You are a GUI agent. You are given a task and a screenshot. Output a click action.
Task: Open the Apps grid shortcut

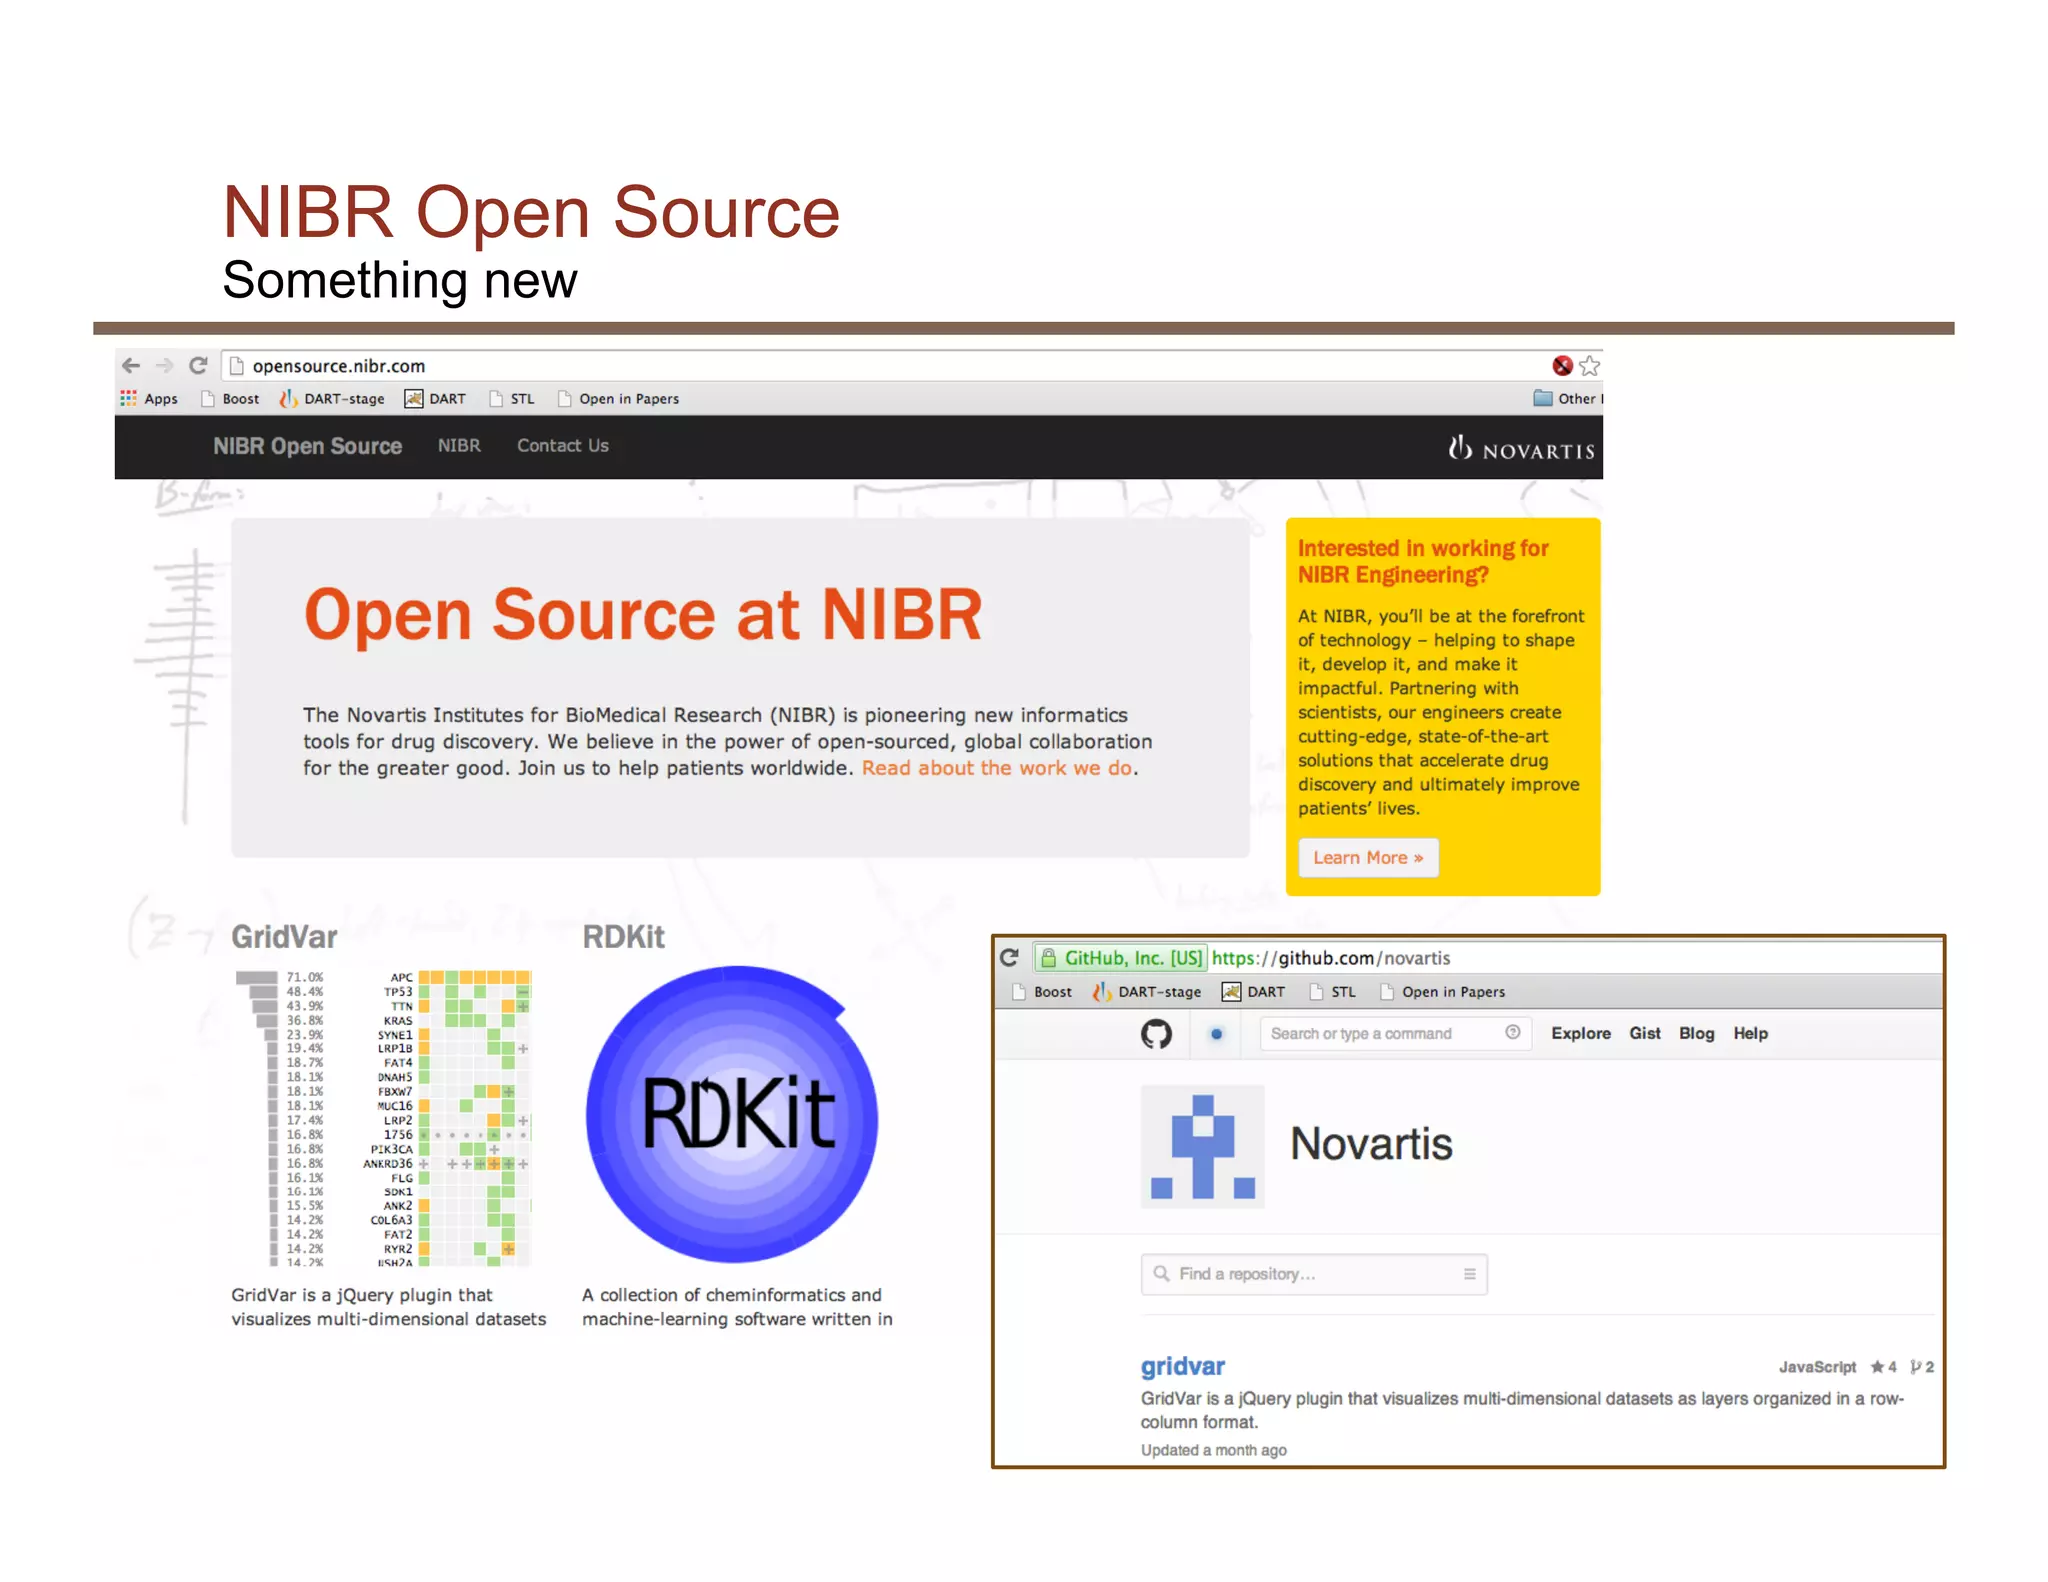(x=149, y=399)
